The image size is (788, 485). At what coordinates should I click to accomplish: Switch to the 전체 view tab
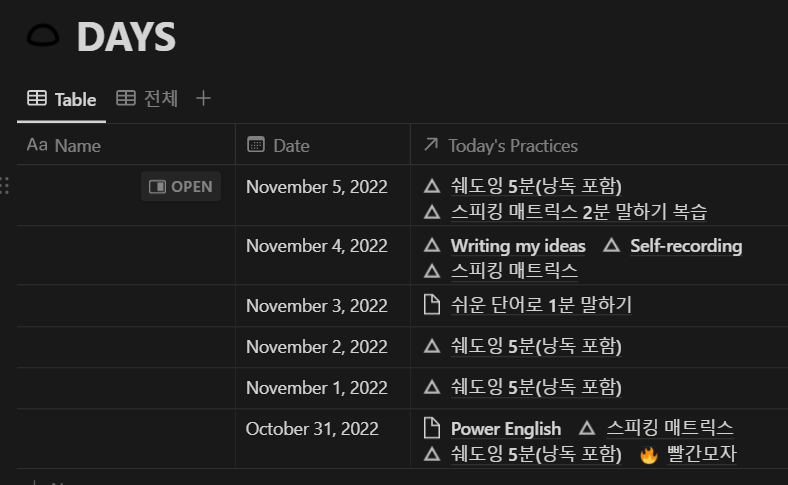coord(147,99)
